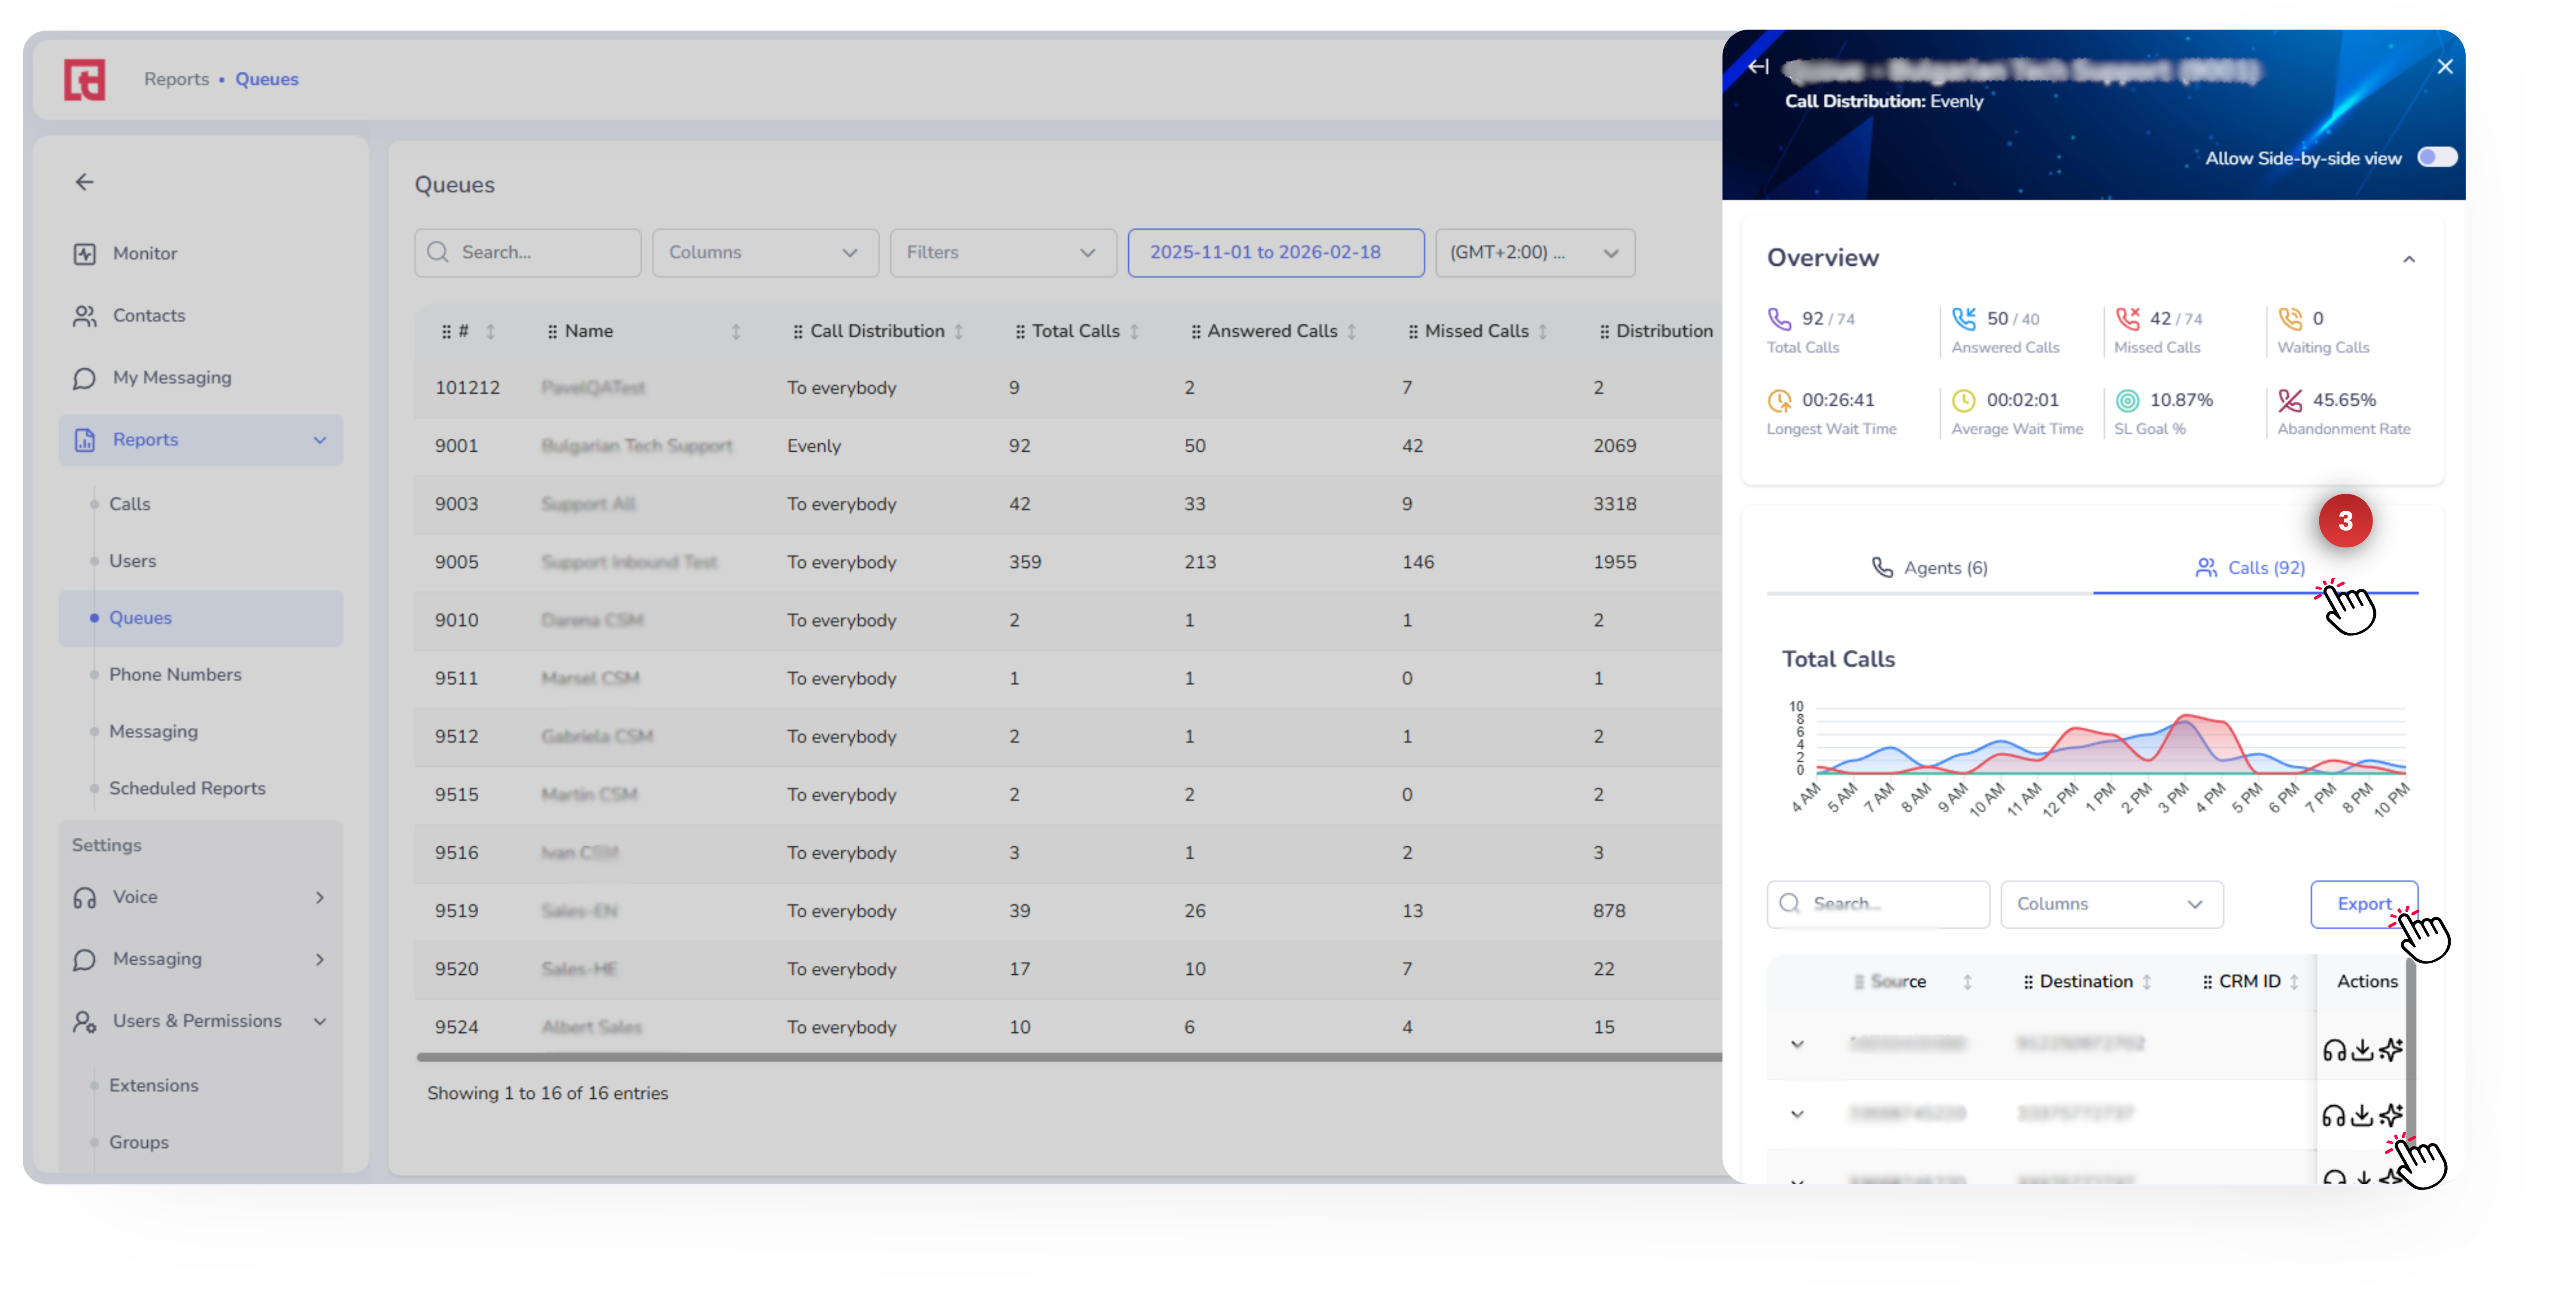The width and height of the screenshot is (2576, 1295).
Task: Click the collapse panel arrow in the header
Action: click(x=1758, y=67)
